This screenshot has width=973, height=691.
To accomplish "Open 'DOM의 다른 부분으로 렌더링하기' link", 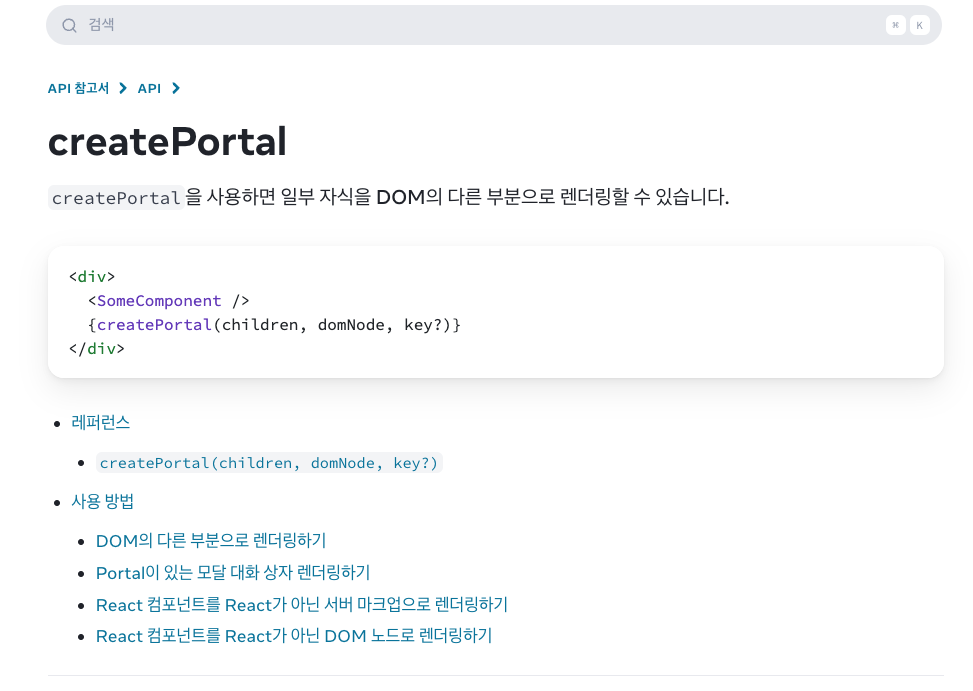I will click(210, 540).
